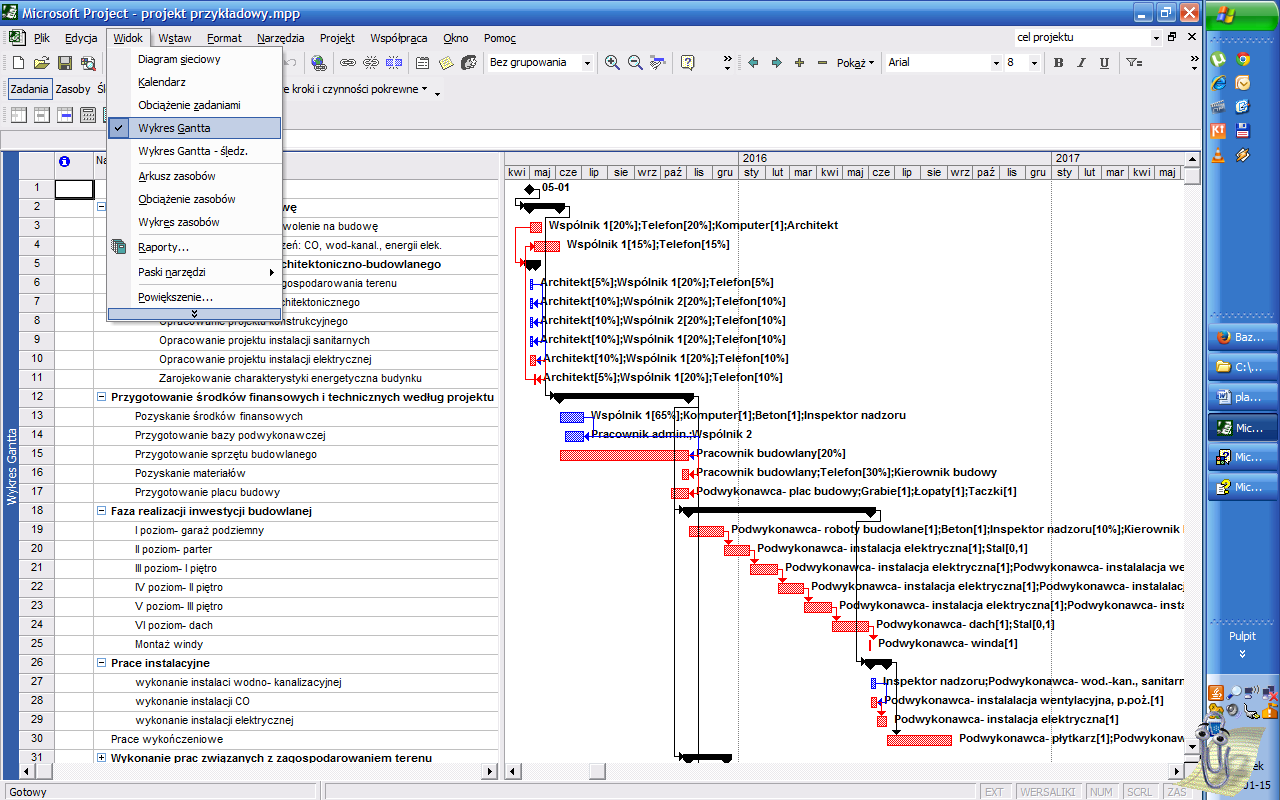The width and height of the screenshot is (1280, 800).
Task: Open Raporty... from the Widok menu
Action: tap(194, 247)
